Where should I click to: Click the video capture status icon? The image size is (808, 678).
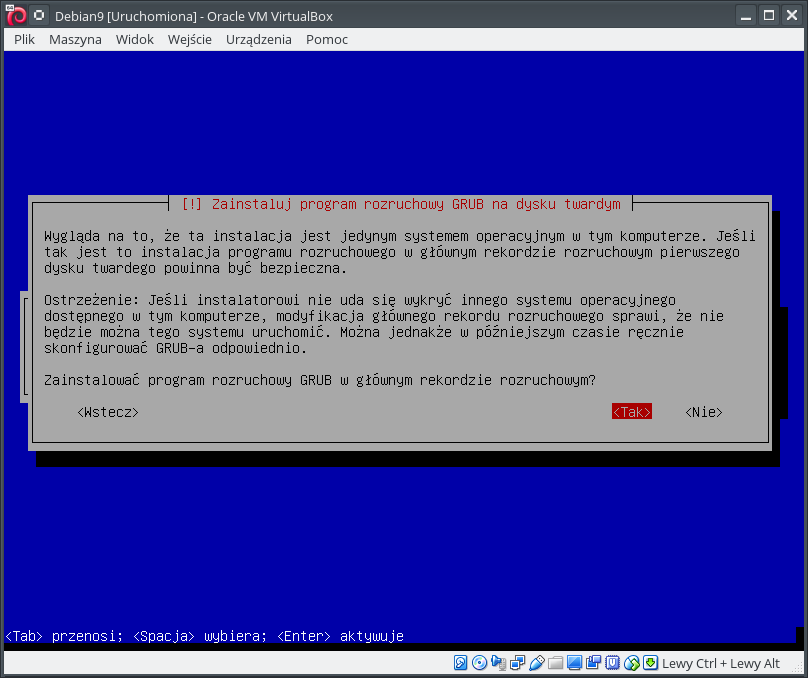pyautogui.click(x=594, y=663)
